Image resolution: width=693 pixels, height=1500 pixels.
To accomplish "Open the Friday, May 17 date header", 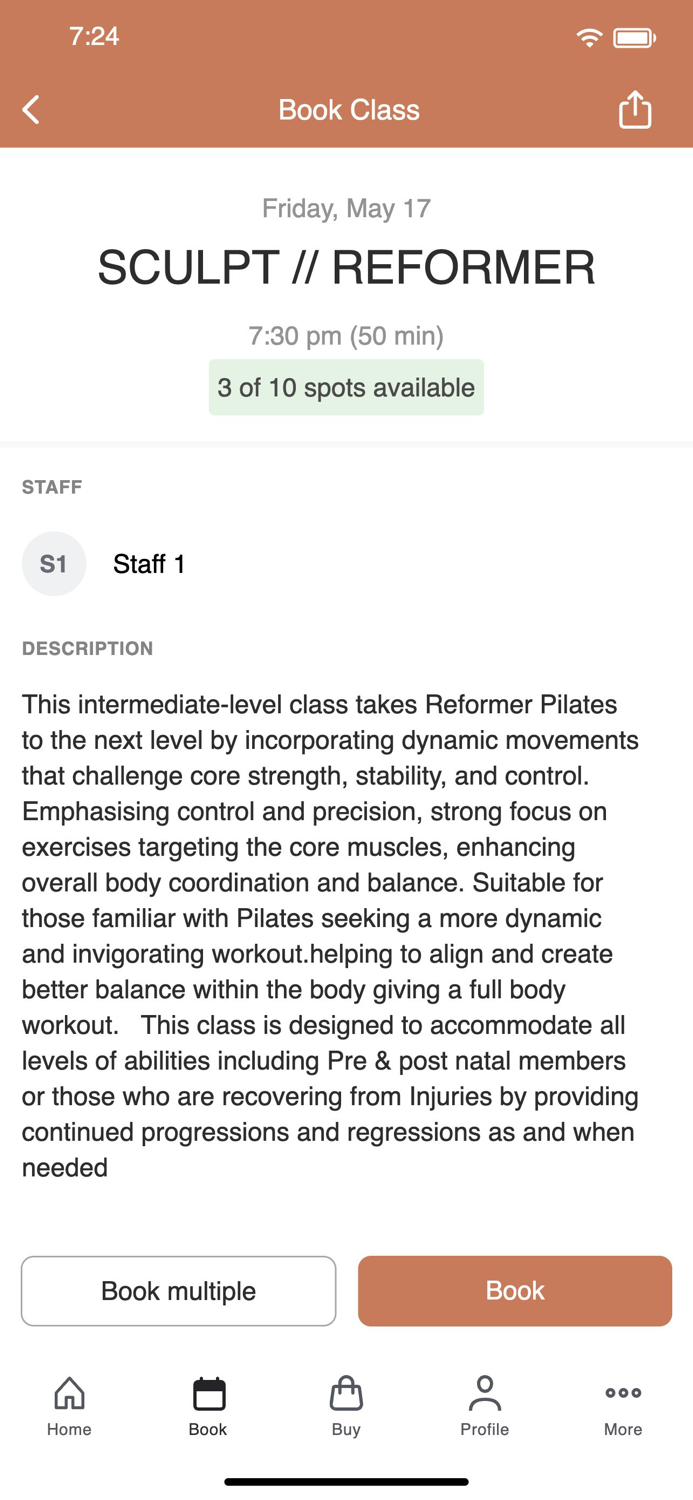I will click(x=346, y=208).
